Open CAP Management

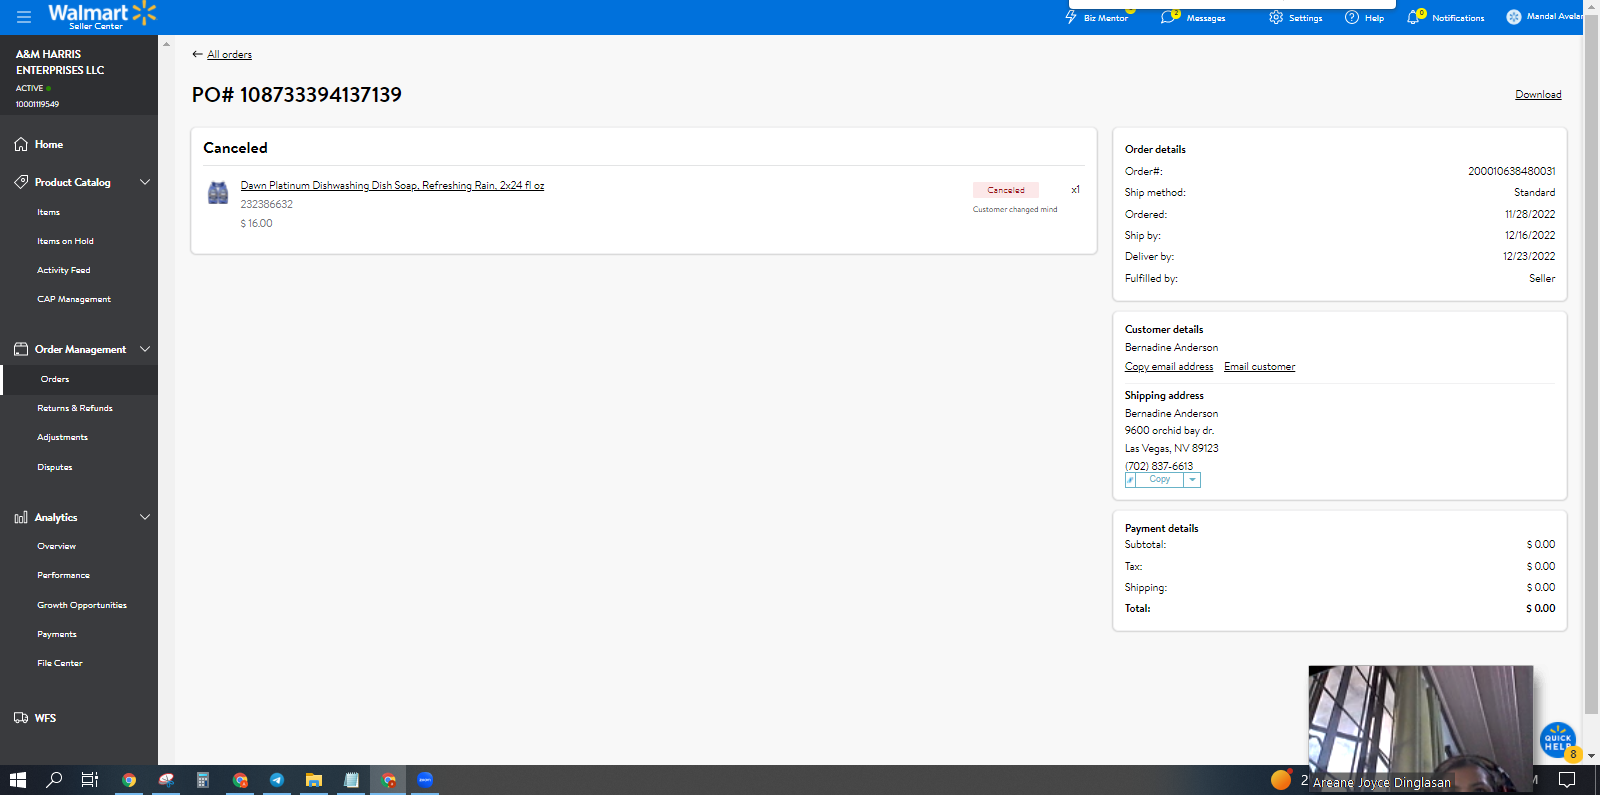(74, 300)
